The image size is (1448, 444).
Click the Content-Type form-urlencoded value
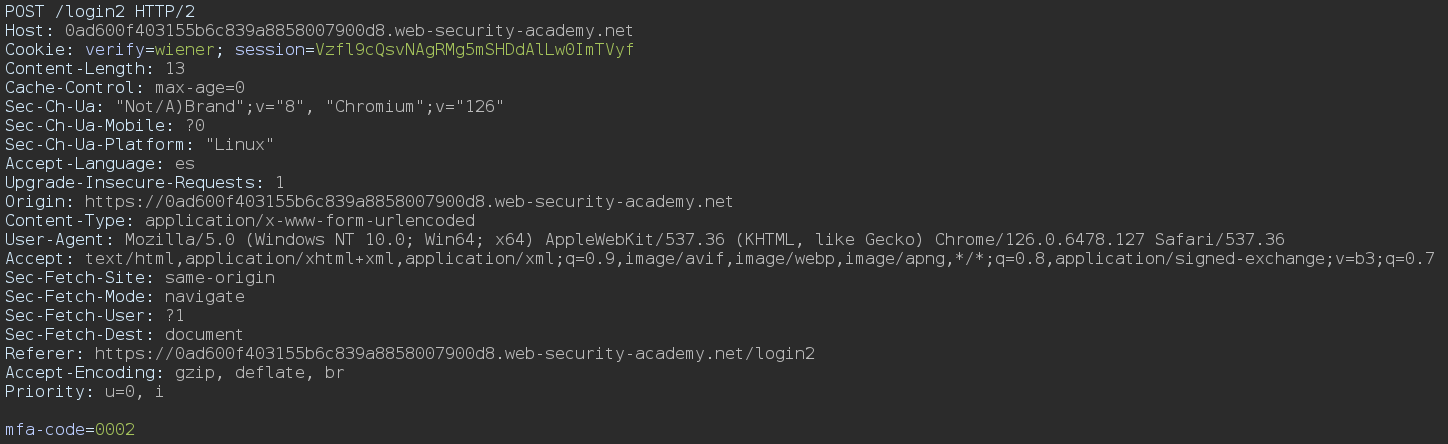309,220
